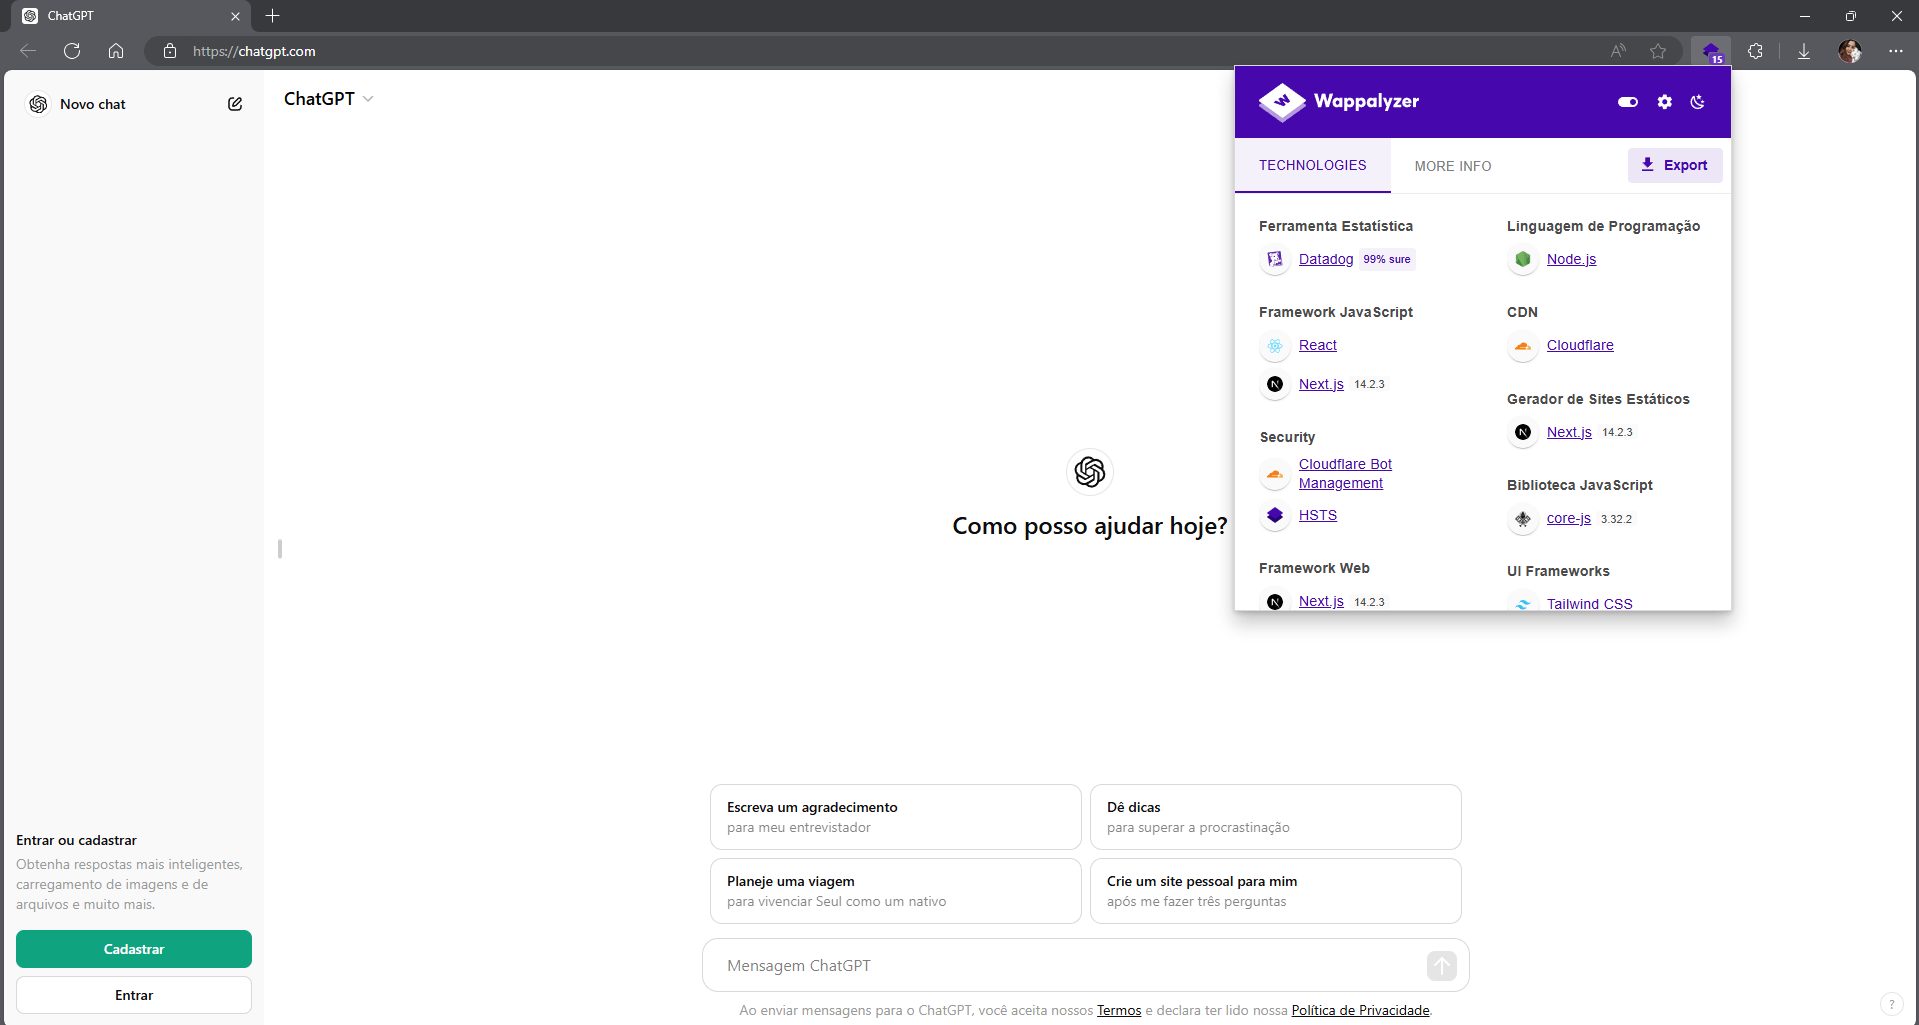Click the sidebar collapse handle
The image size is (1919, 1025).
click(x=280, y=549)
